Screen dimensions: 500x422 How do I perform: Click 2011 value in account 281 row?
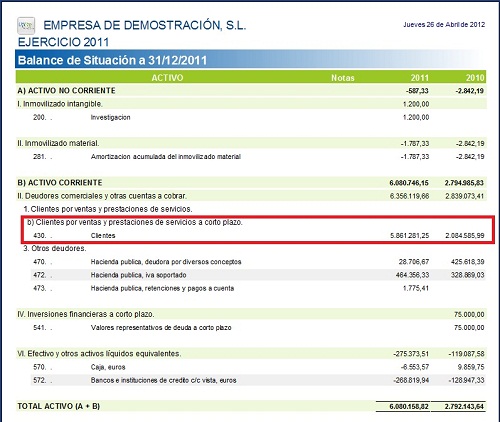coord(415,157)
